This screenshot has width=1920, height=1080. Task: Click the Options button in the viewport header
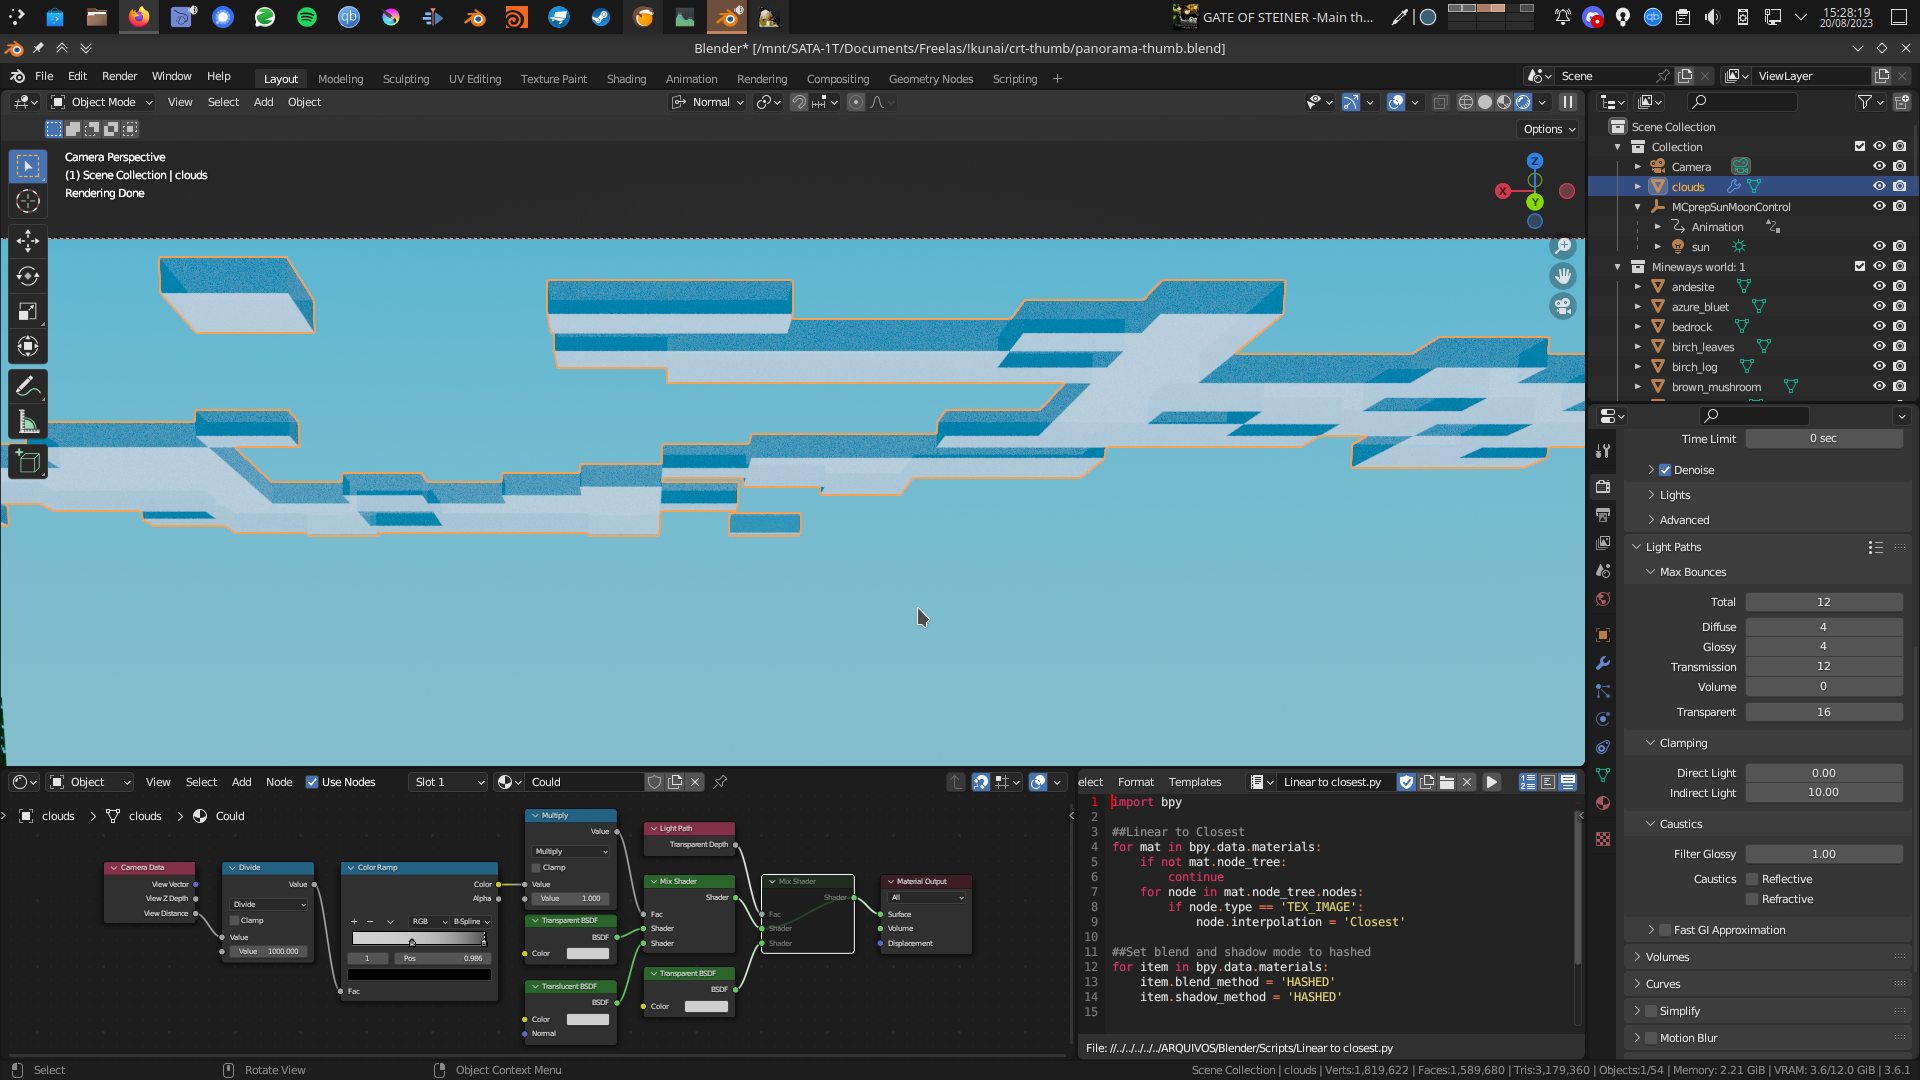pos(1546,129)
